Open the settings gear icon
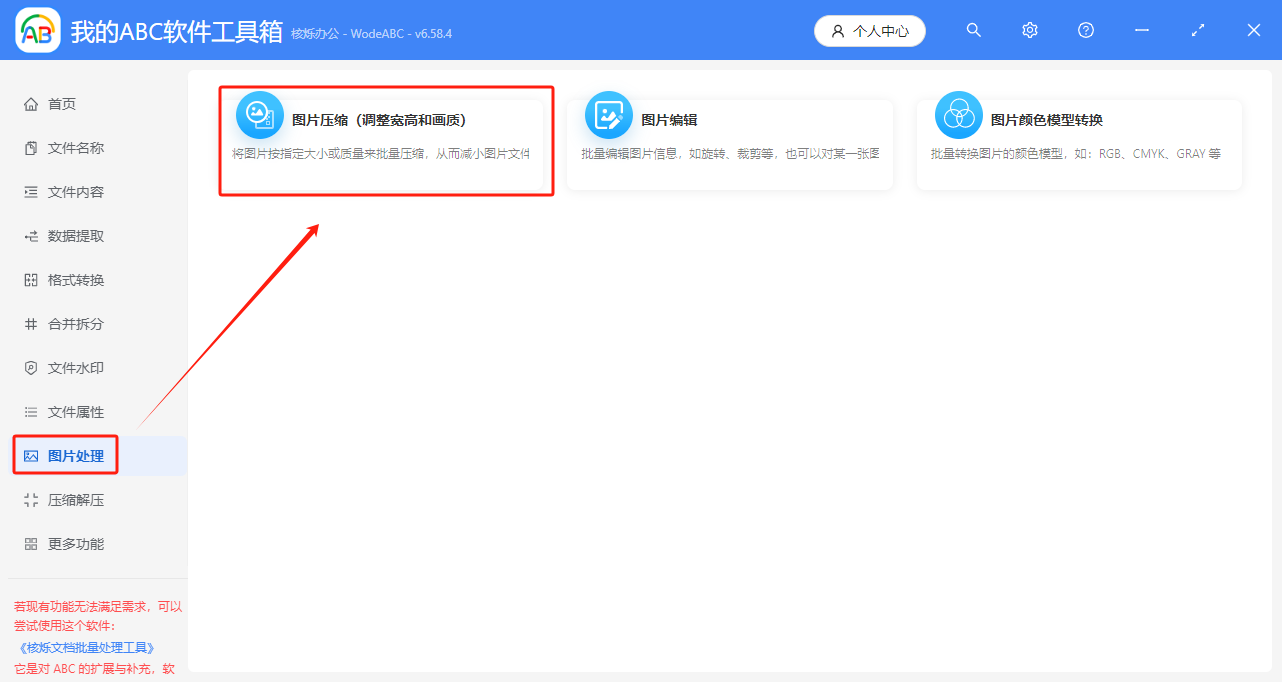 pos(1029,30)
